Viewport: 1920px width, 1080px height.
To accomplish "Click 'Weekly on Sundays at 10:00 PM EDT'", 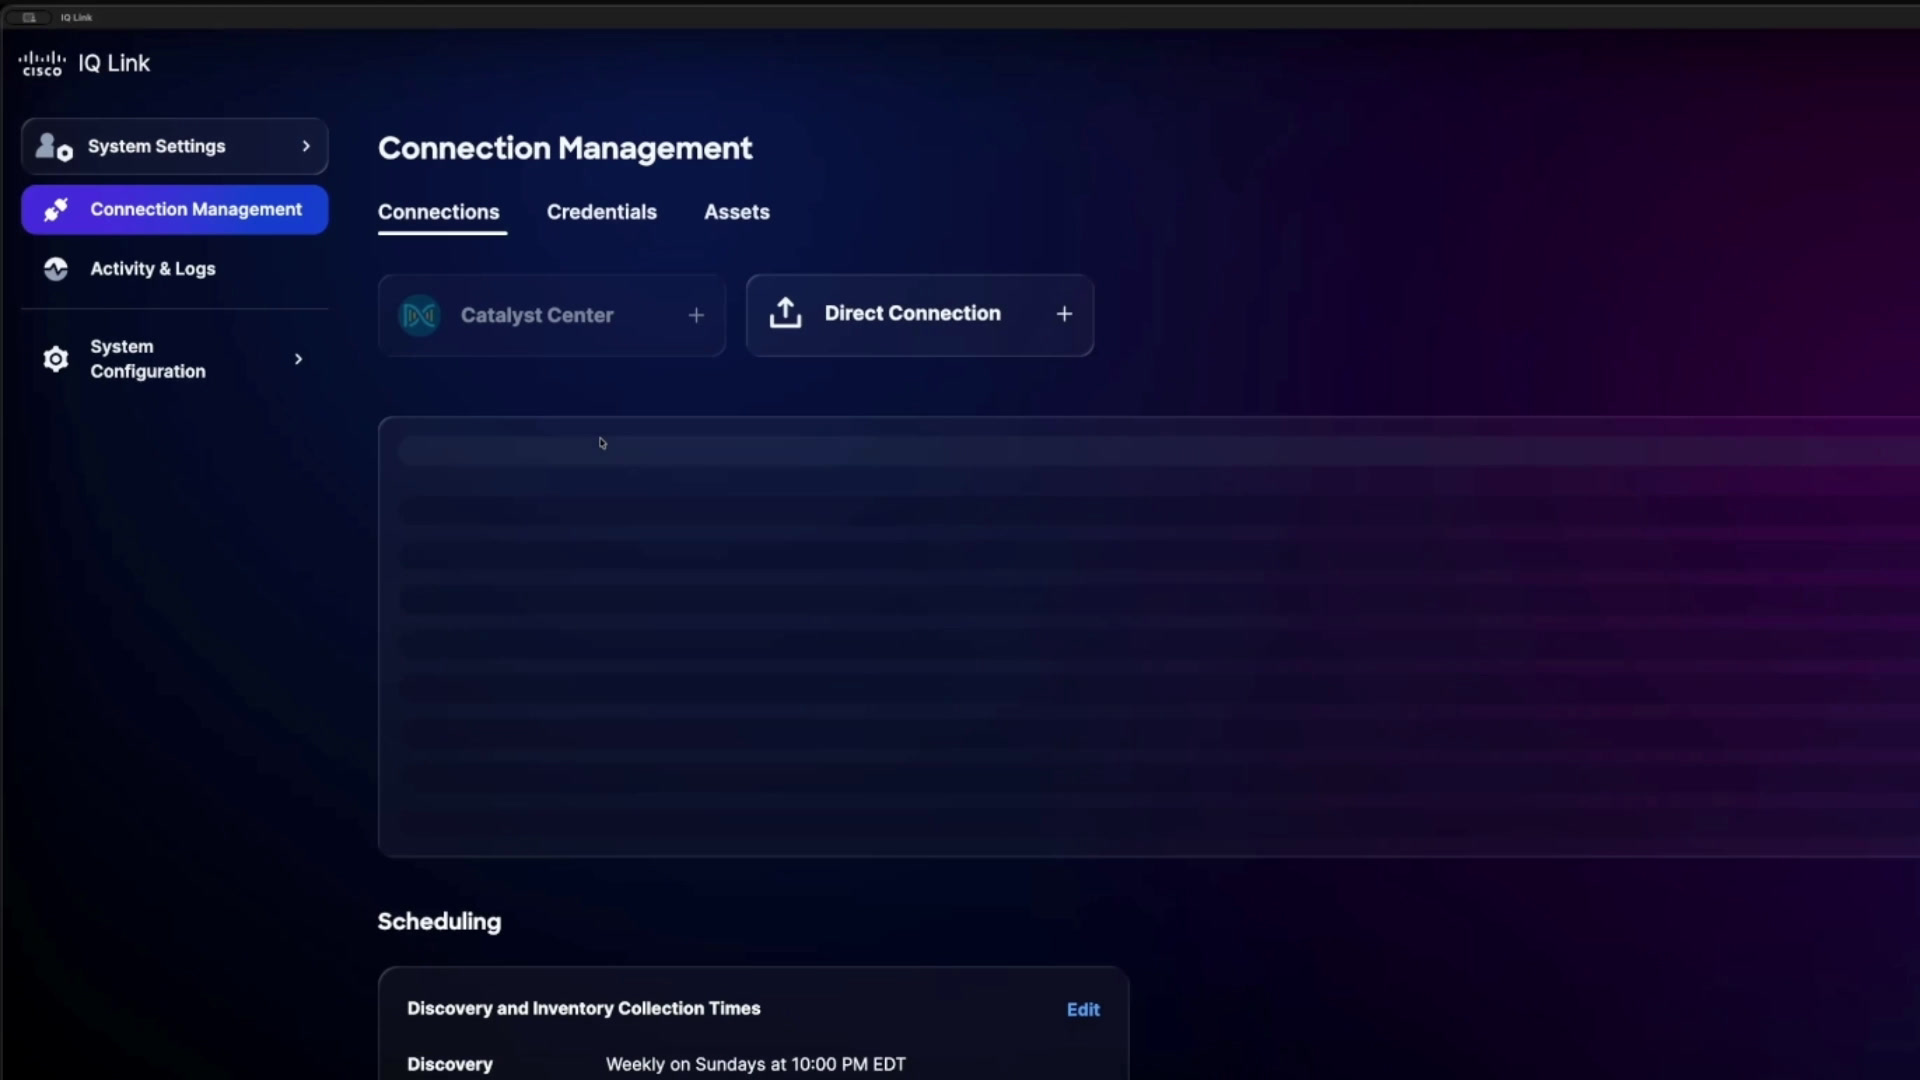I will pyautogui.click(x=756, y=1065).
